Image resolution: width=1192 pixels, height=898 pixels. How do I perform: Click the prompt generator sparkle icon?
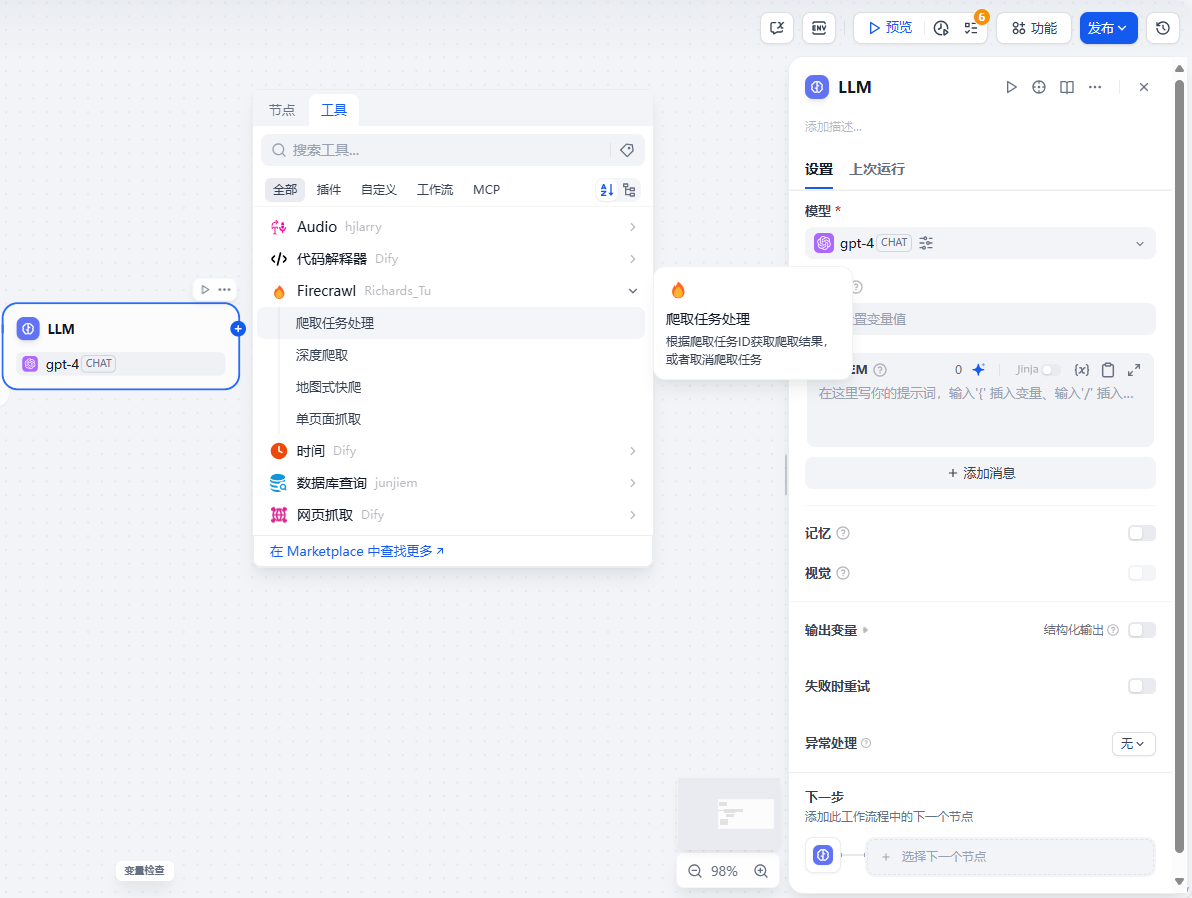click(x=978, y=370)
